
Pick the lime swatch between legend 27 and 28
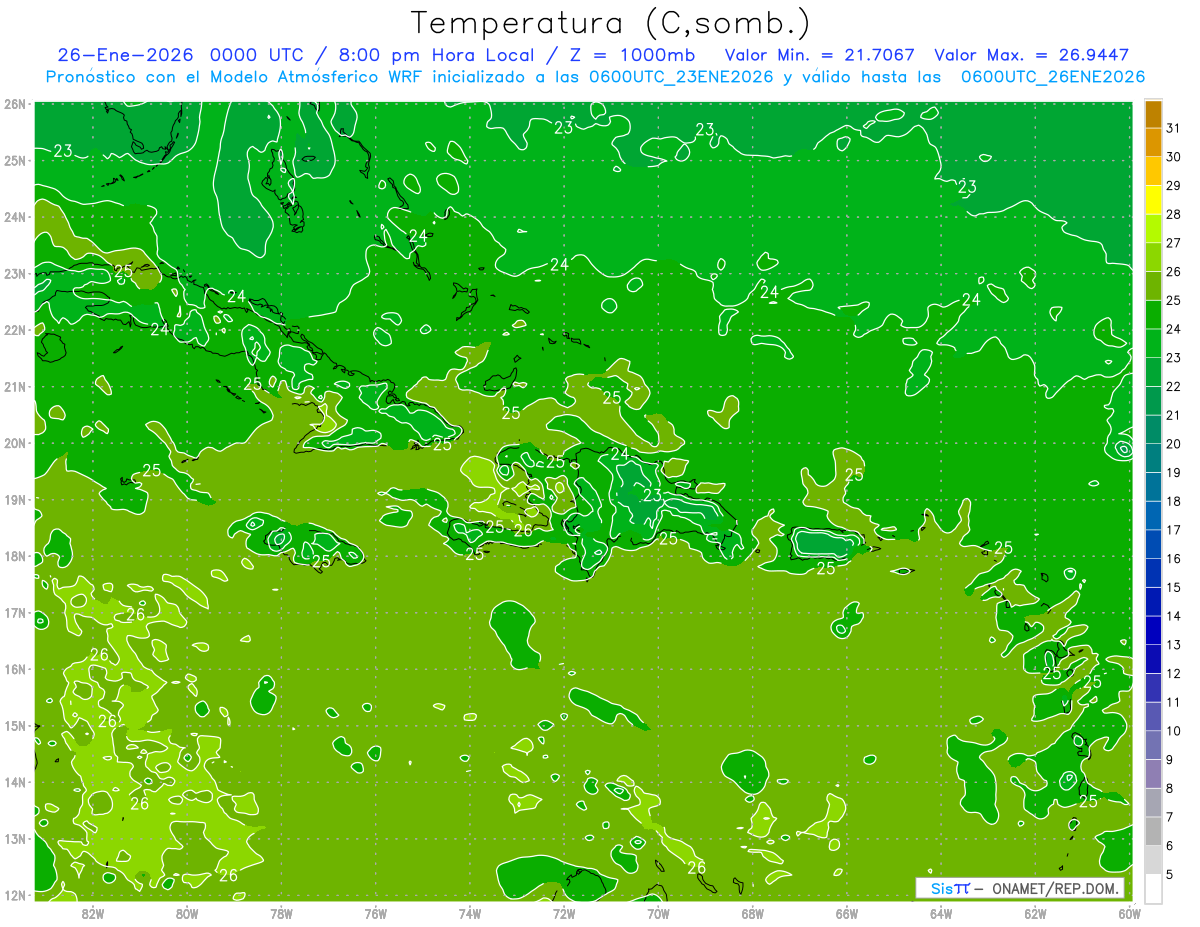tap(1153, 229)
